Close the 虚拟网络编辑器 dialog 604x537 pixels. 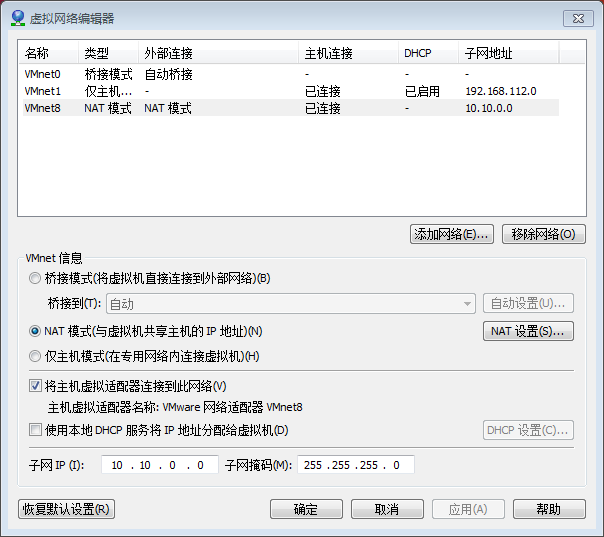point(578,18)
